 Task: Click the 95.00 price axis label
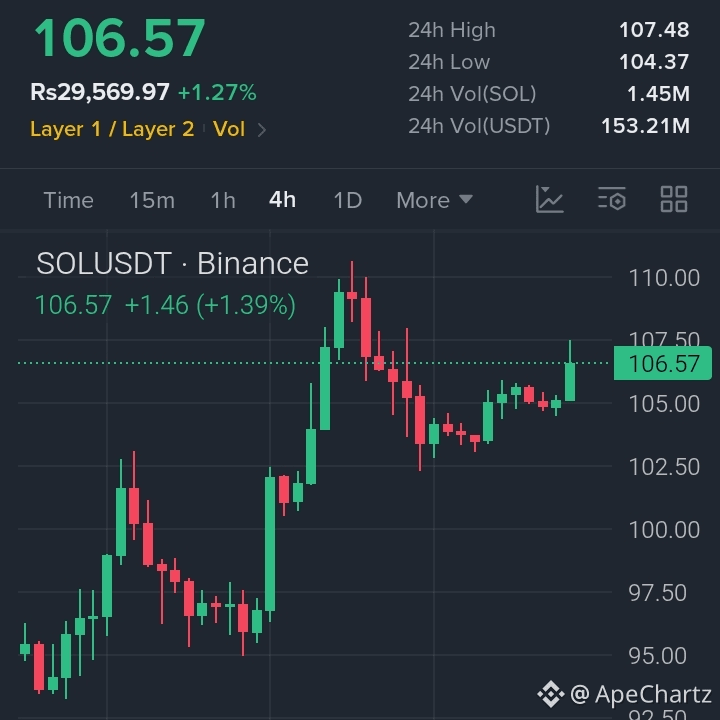pyautogui.click(x=658, y=656)
